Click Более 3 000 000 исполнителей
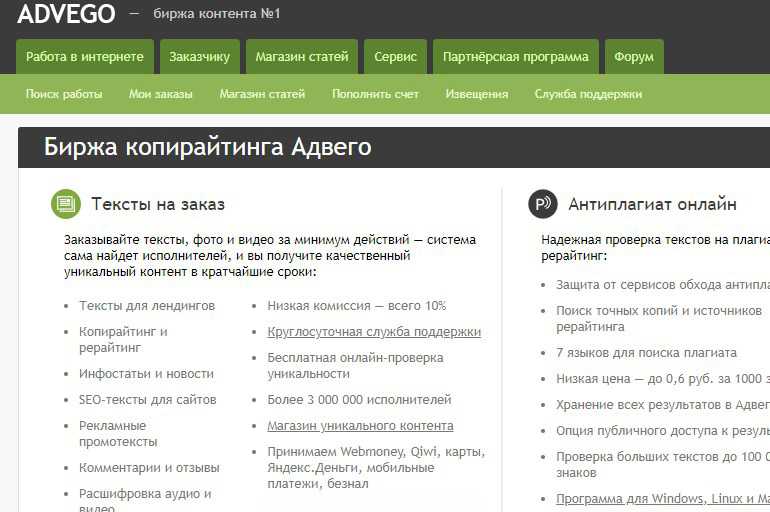770x512 pixels. click(x=359, y=400)
